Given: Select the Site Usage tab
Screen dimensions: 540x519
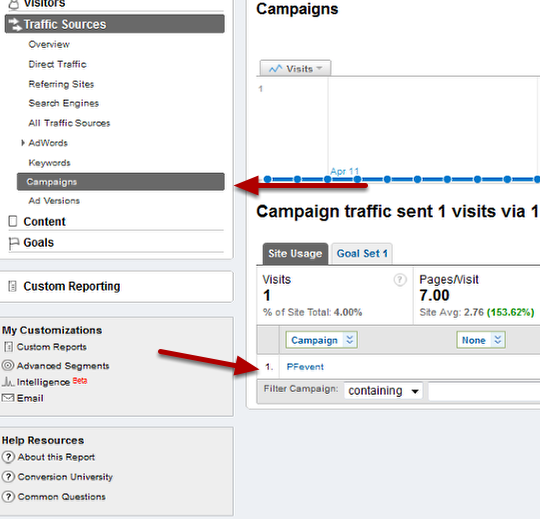Looking at the screenshot, I should [x=295, y=254].
